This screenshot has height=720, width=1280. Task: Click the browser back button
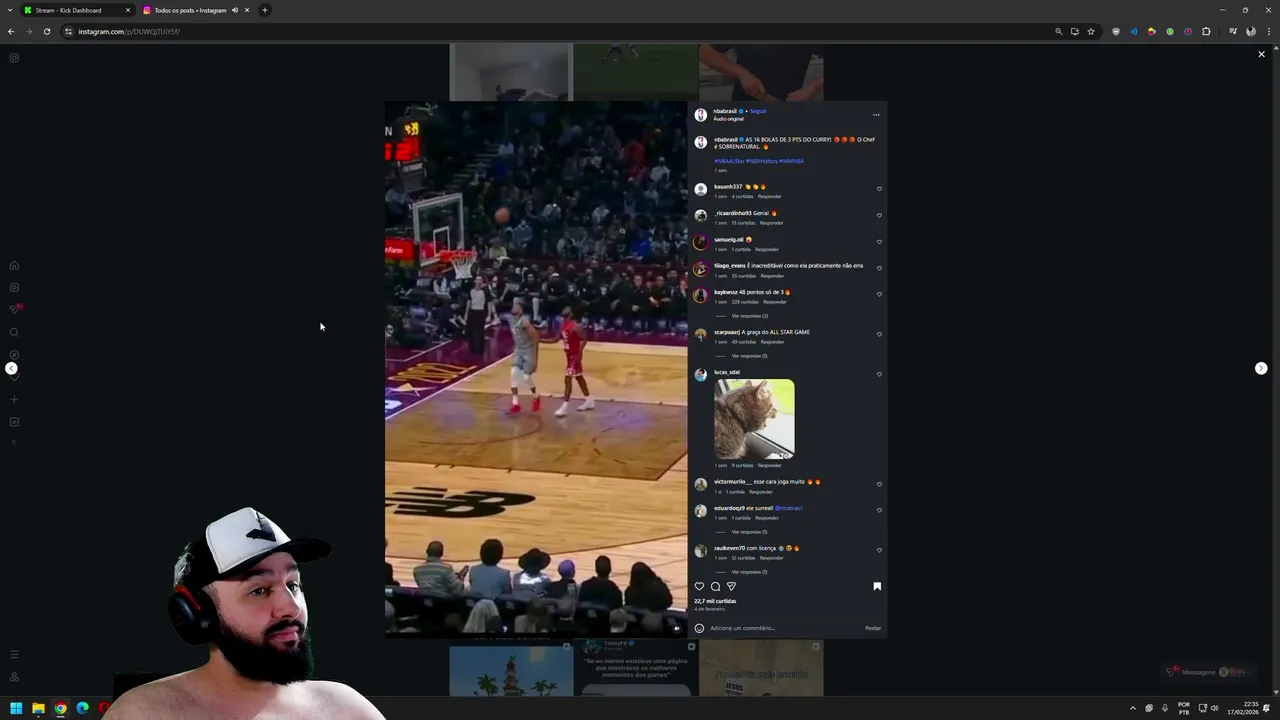(11, 31)
